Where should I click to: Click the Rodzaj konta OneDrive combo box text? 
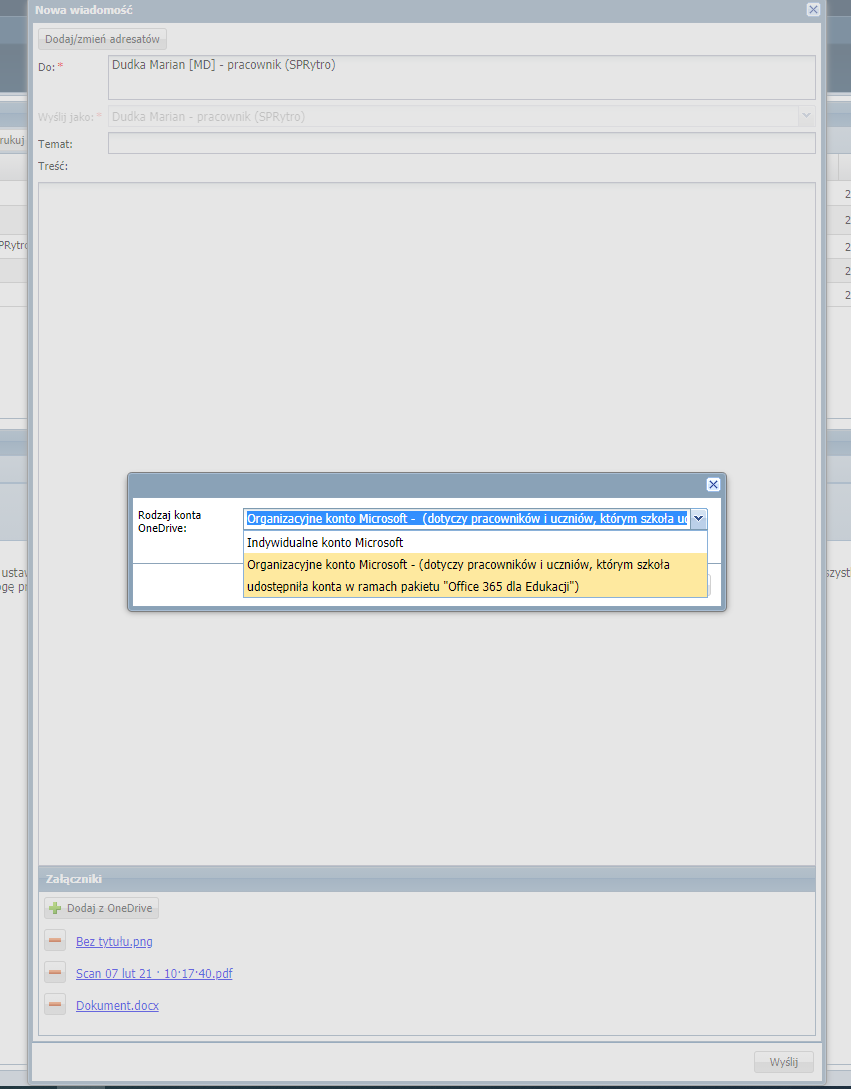[x=466, y=518]
